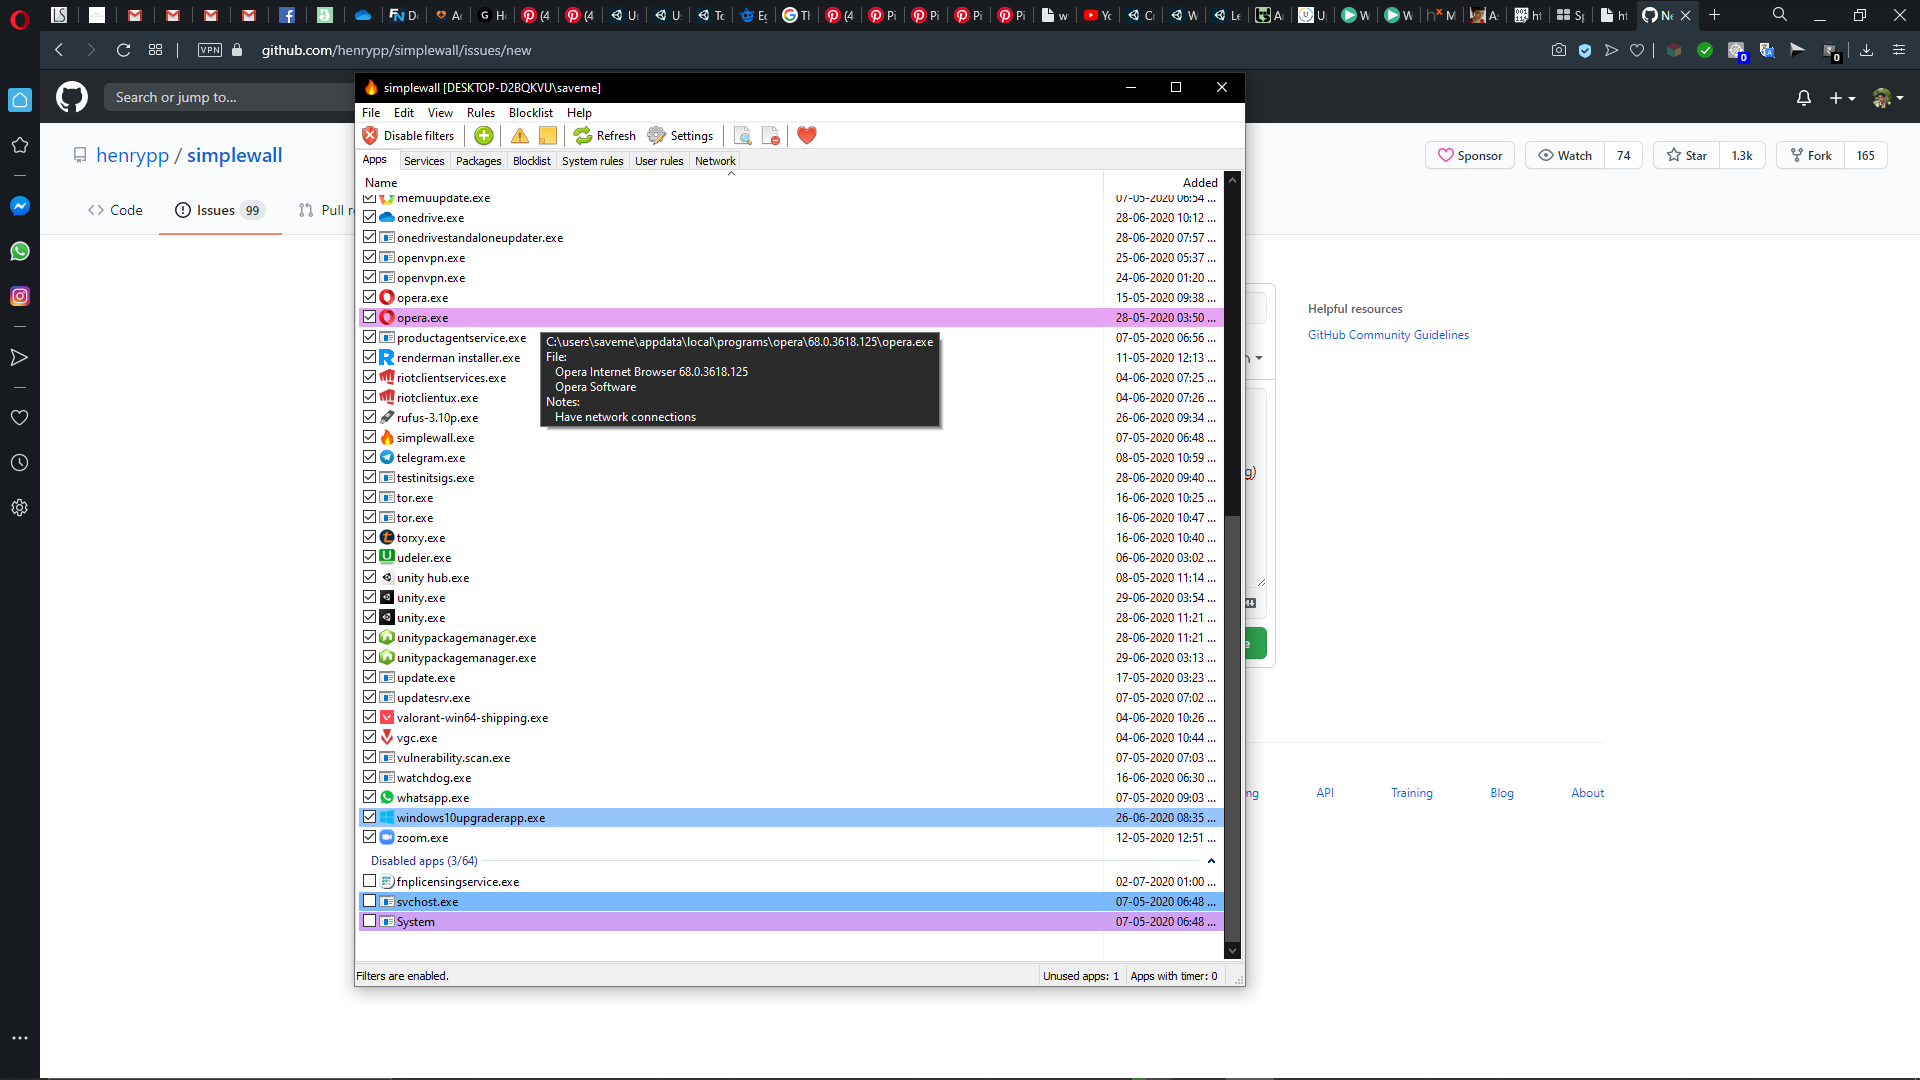Viewport: 1920px width, 1080px height.
Task: Uncheck whatsapp.exe to block it
Action: (x=370, y=797)
